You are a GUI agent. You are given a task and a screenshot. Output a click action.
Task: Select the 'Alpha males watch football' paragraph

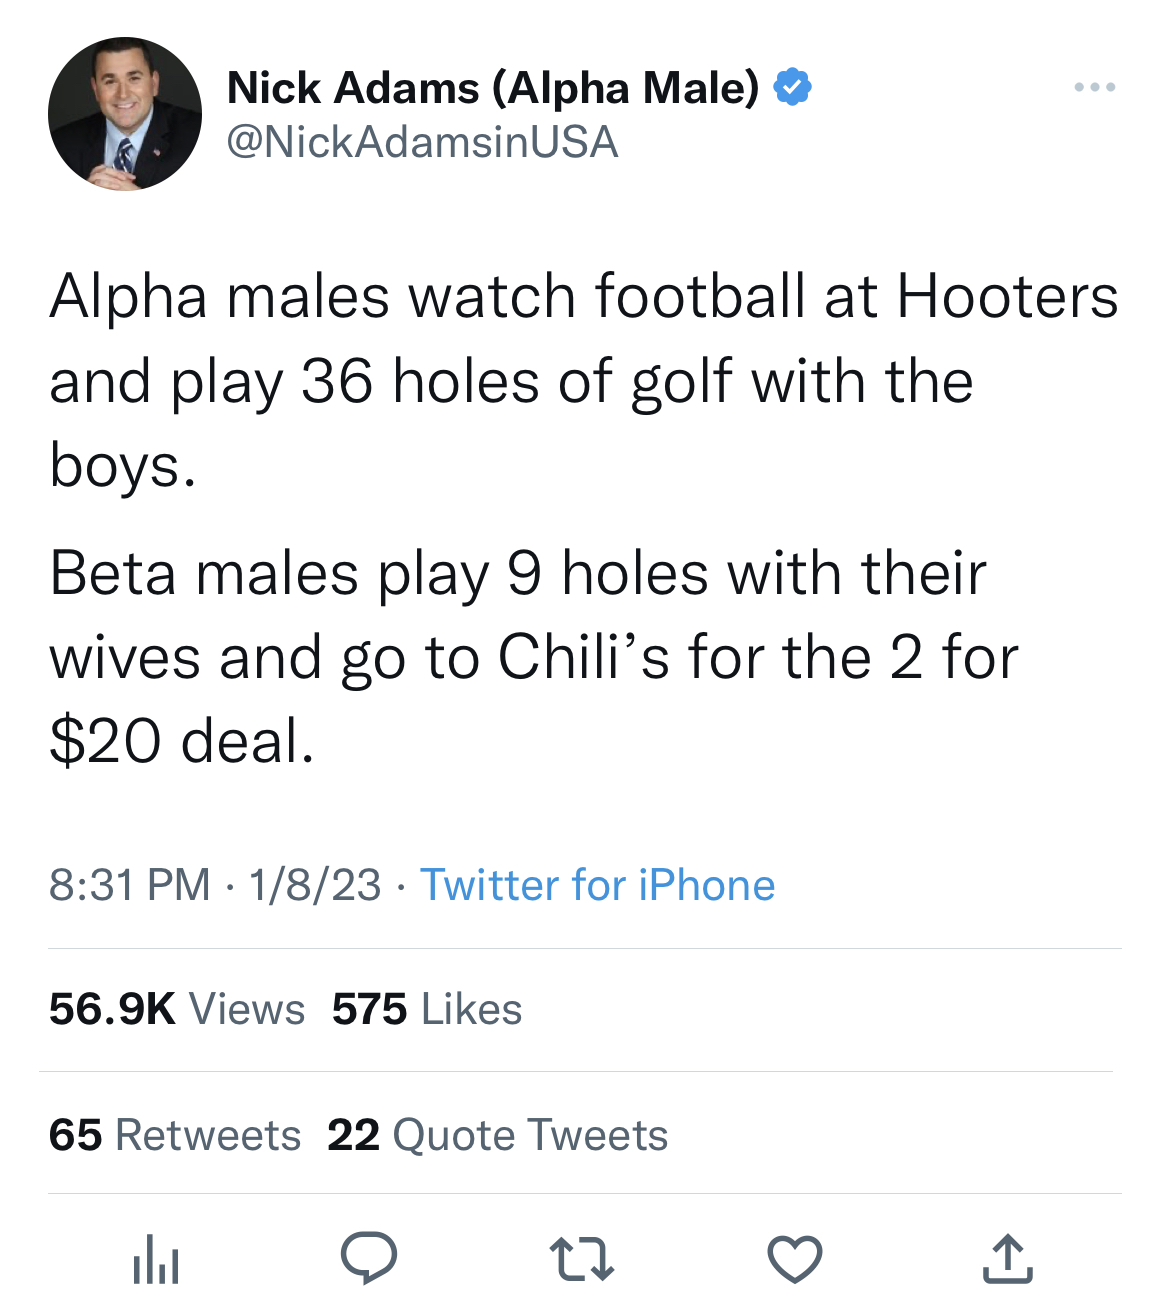pos(584,381)
